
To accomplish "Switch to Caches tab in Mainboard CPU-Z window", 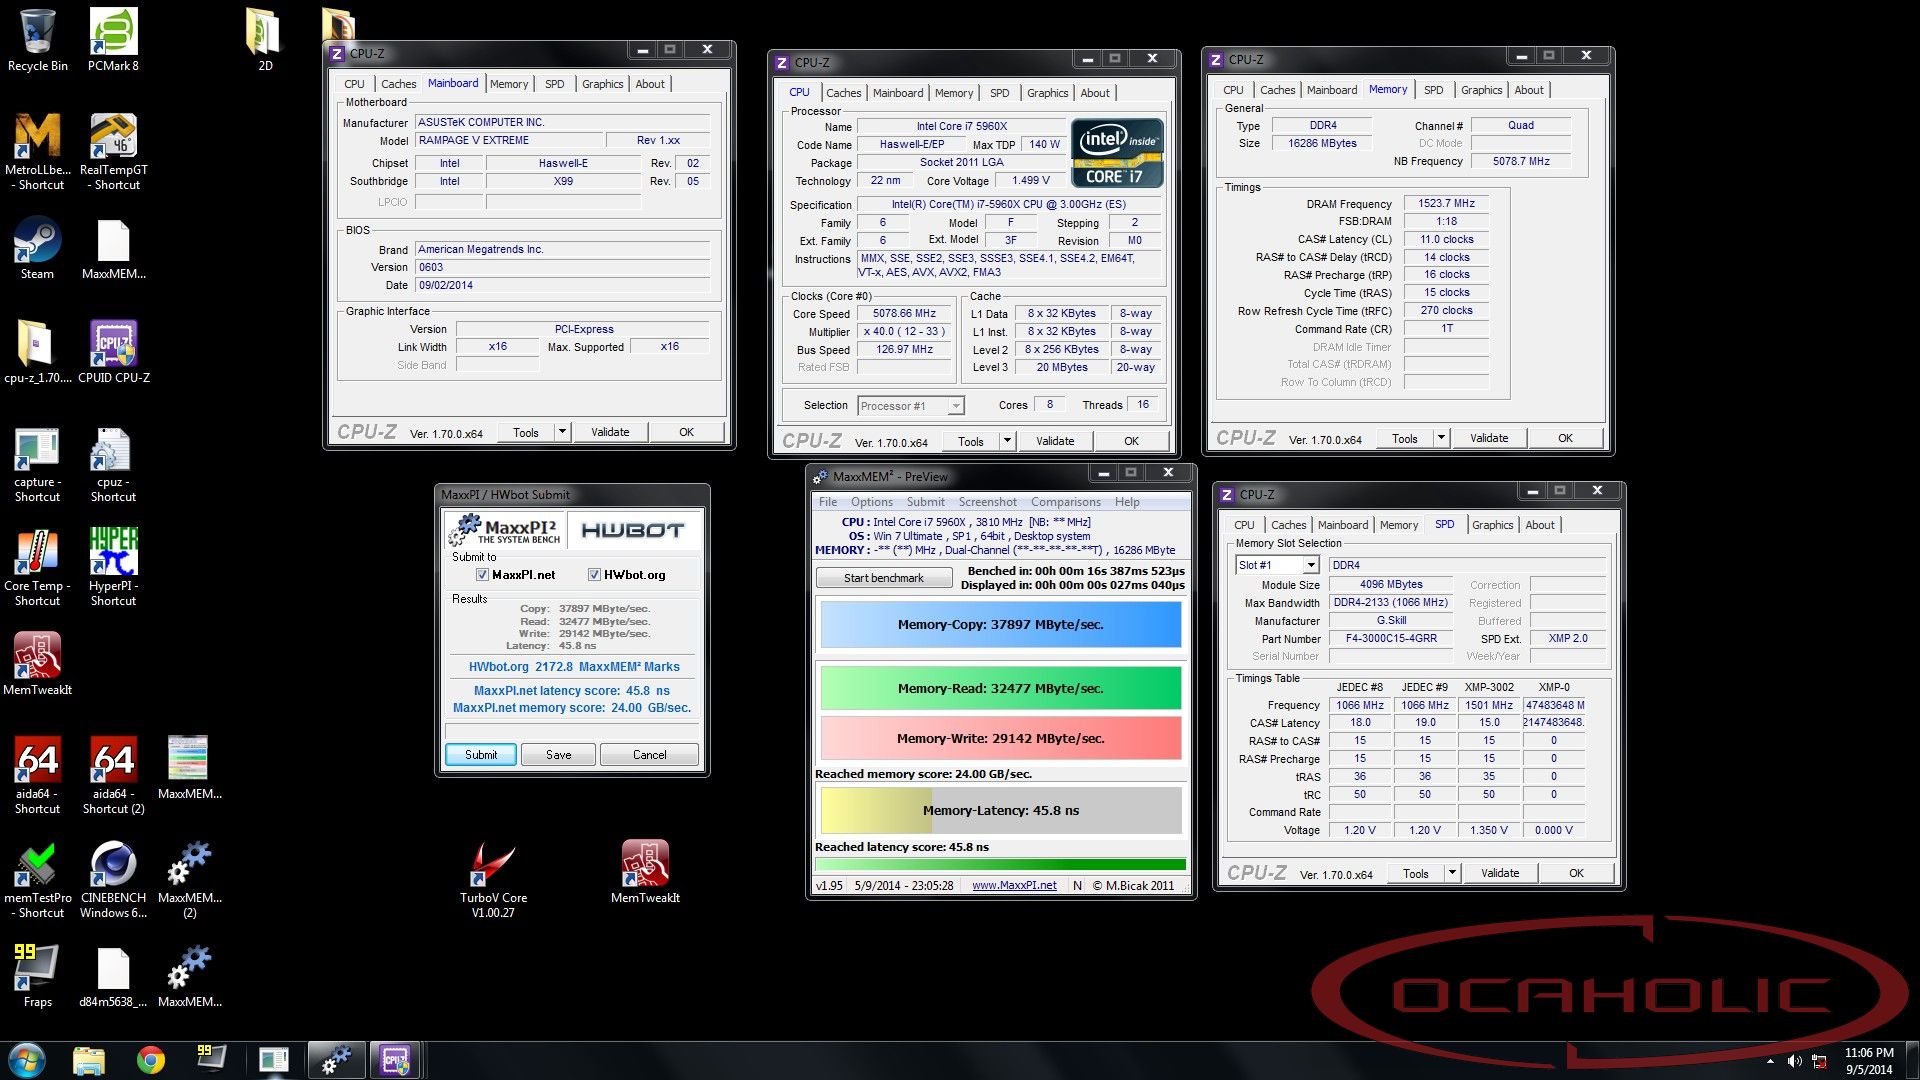I will [x=398, y=84].
